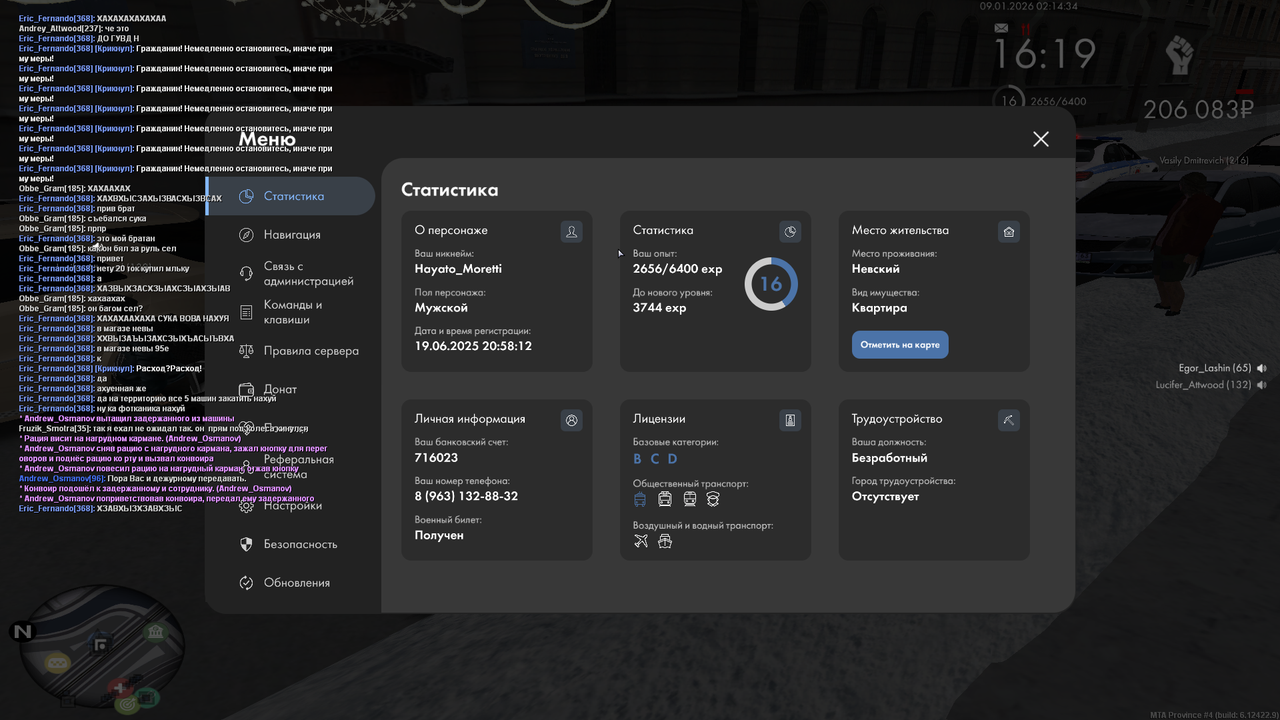Select the taxi driver cap license icon
Viewport: 1280px width, 720px height.
(x=713, y=499)
